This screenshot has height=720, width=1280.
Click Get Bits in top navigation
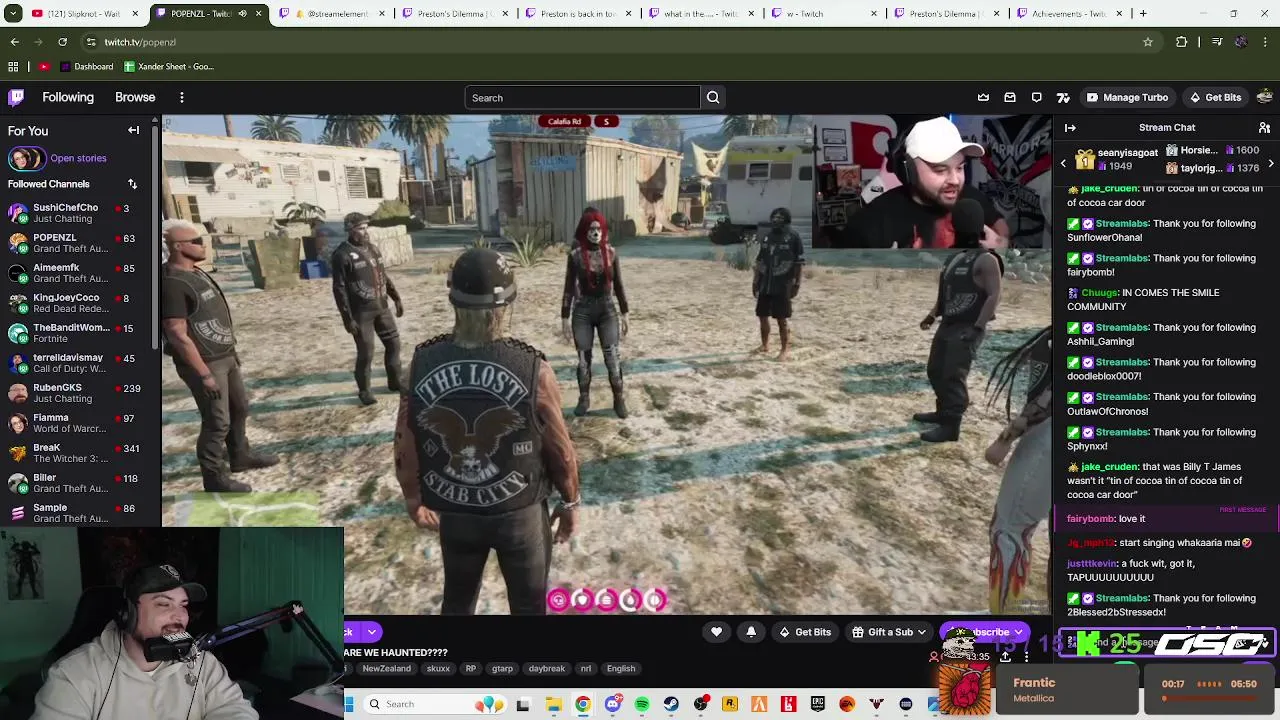(x=1215, y=97)
